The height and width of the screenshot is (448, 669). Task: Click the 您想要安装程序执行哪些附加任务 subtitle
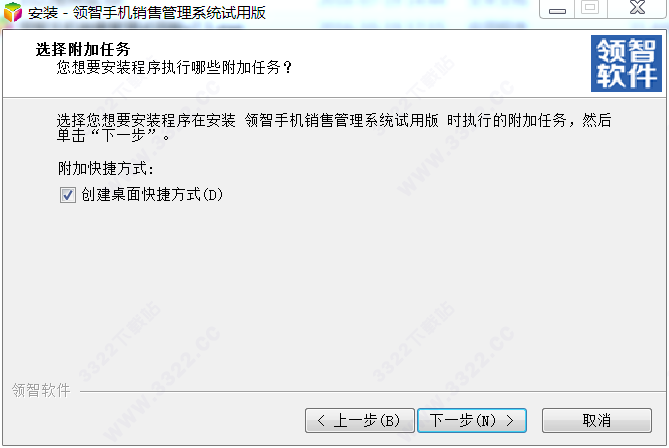175,67
